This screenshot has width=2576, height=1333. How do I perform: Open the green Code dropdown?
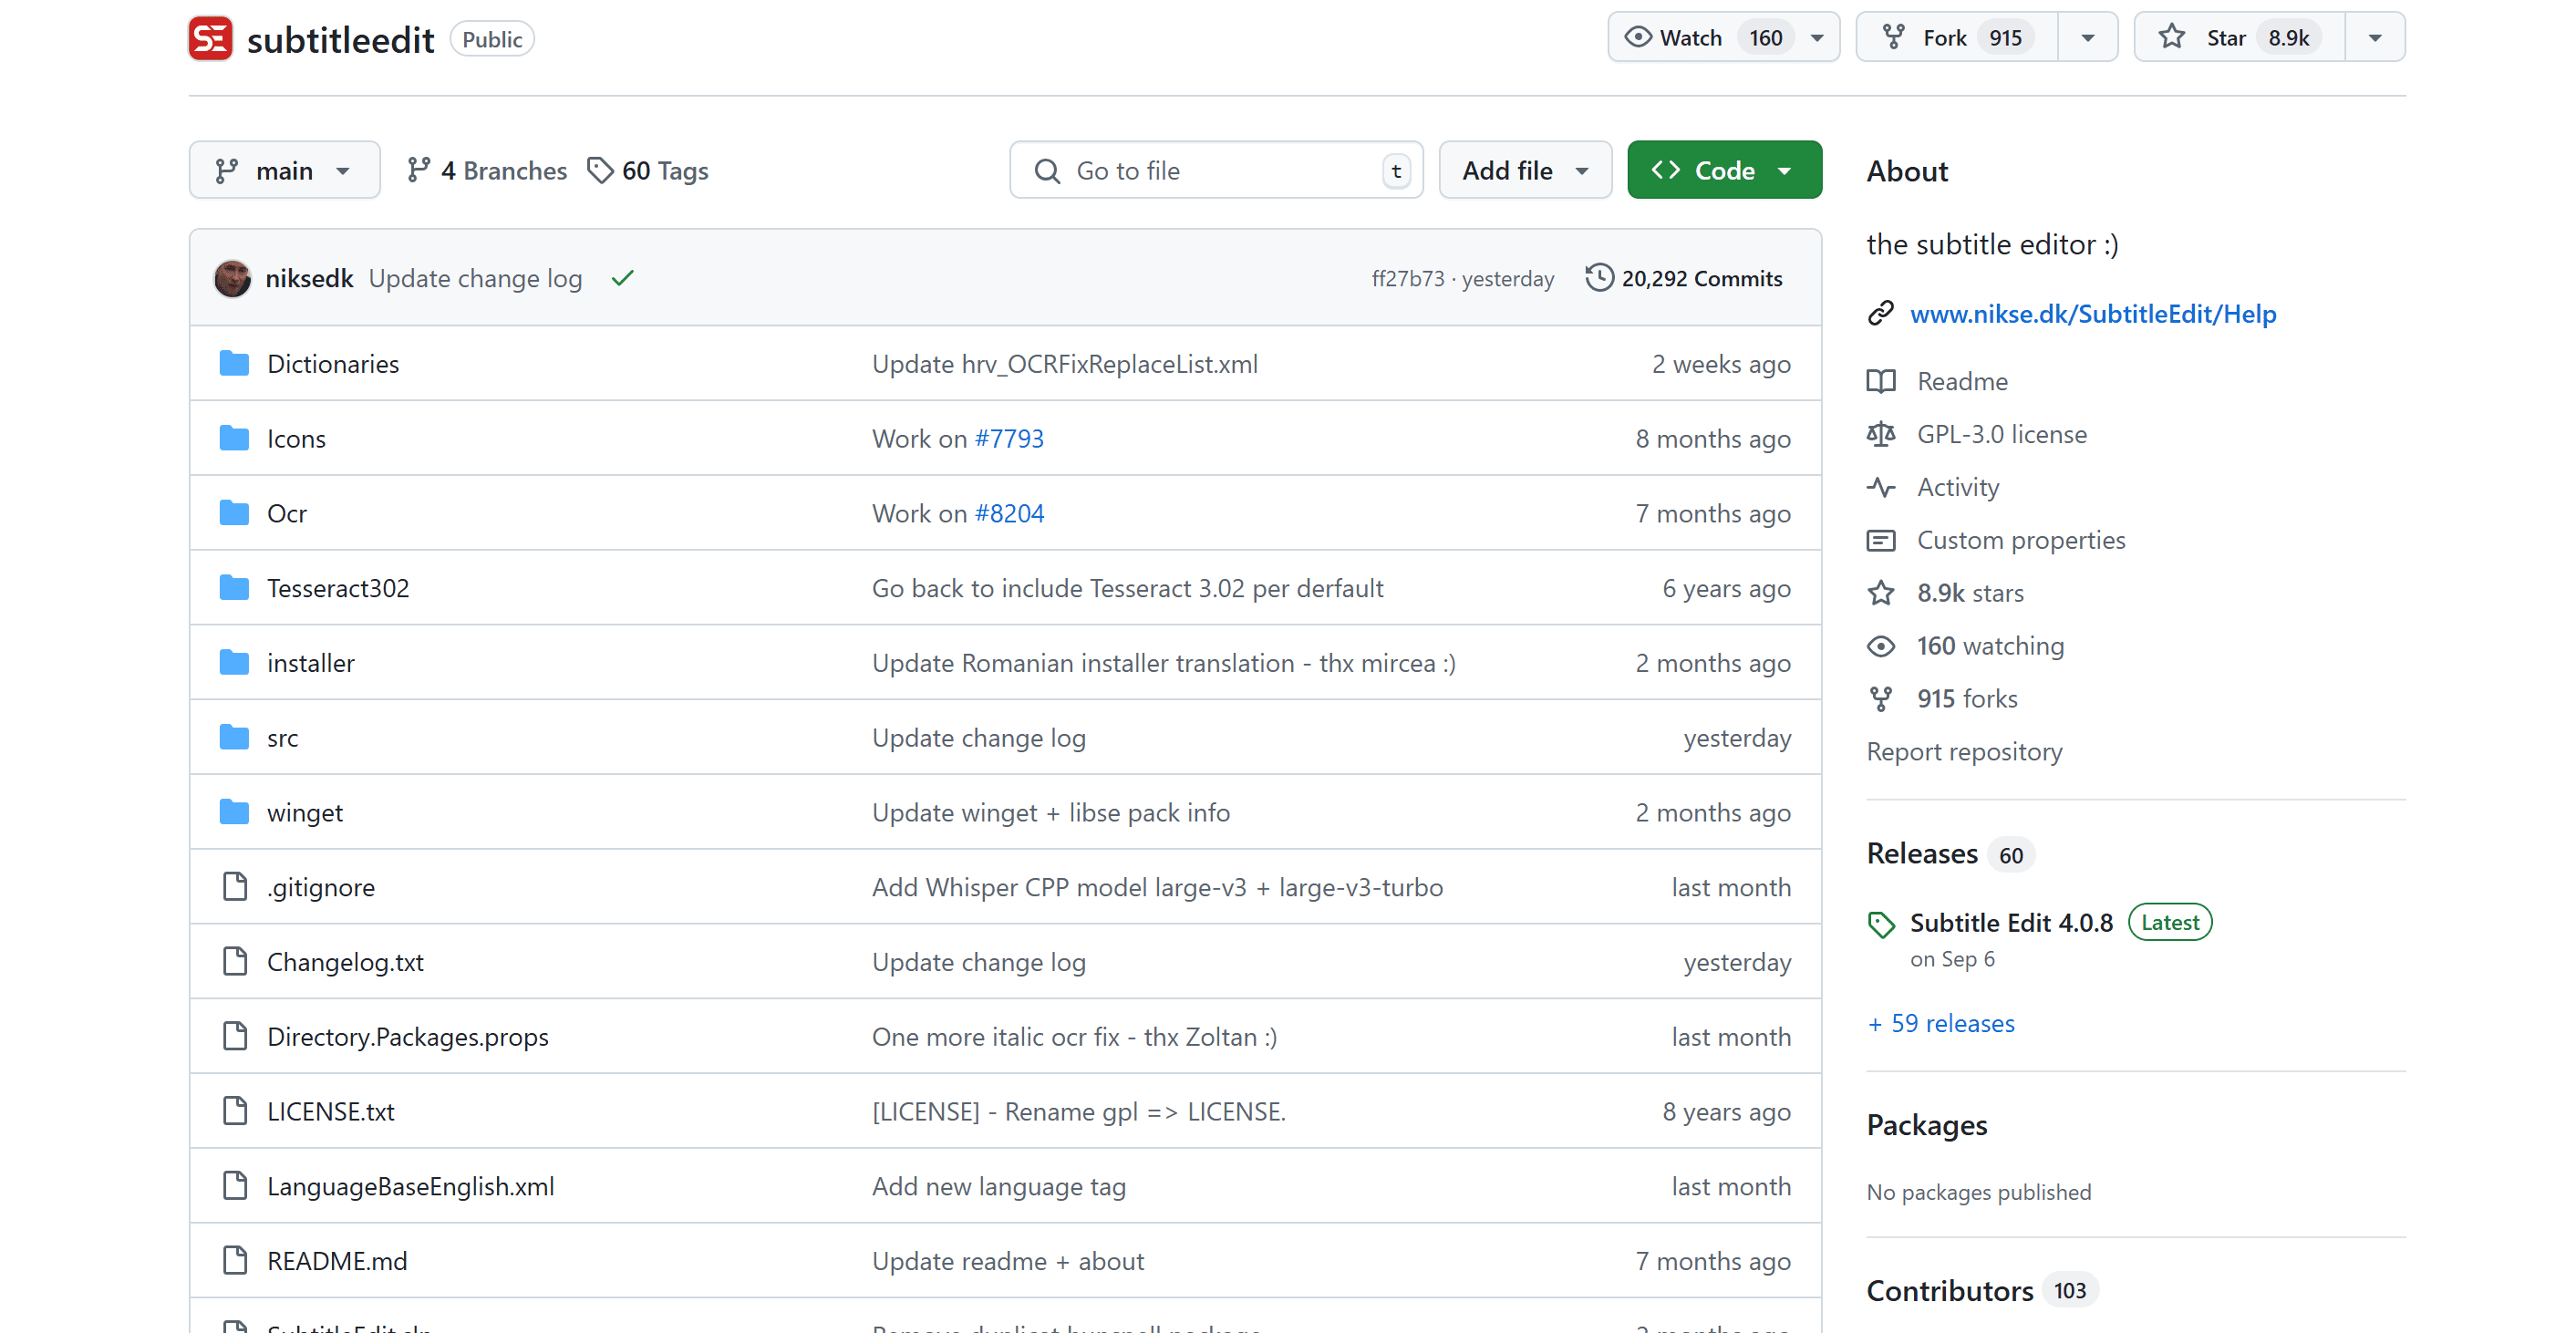[1723, 170]
